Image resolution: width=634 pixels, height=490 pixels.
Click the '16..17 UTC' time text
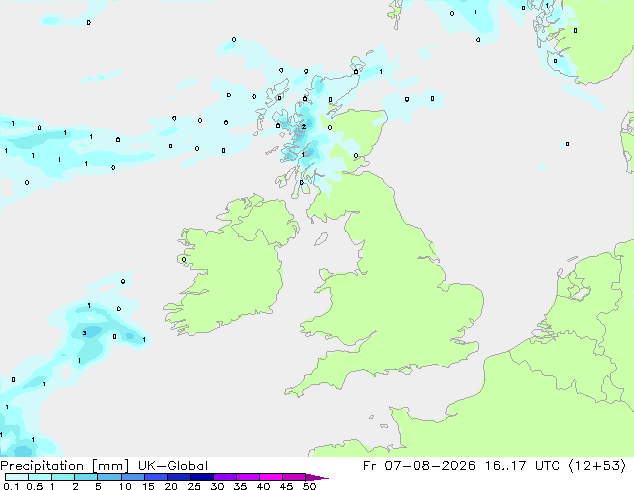(522, 466)
